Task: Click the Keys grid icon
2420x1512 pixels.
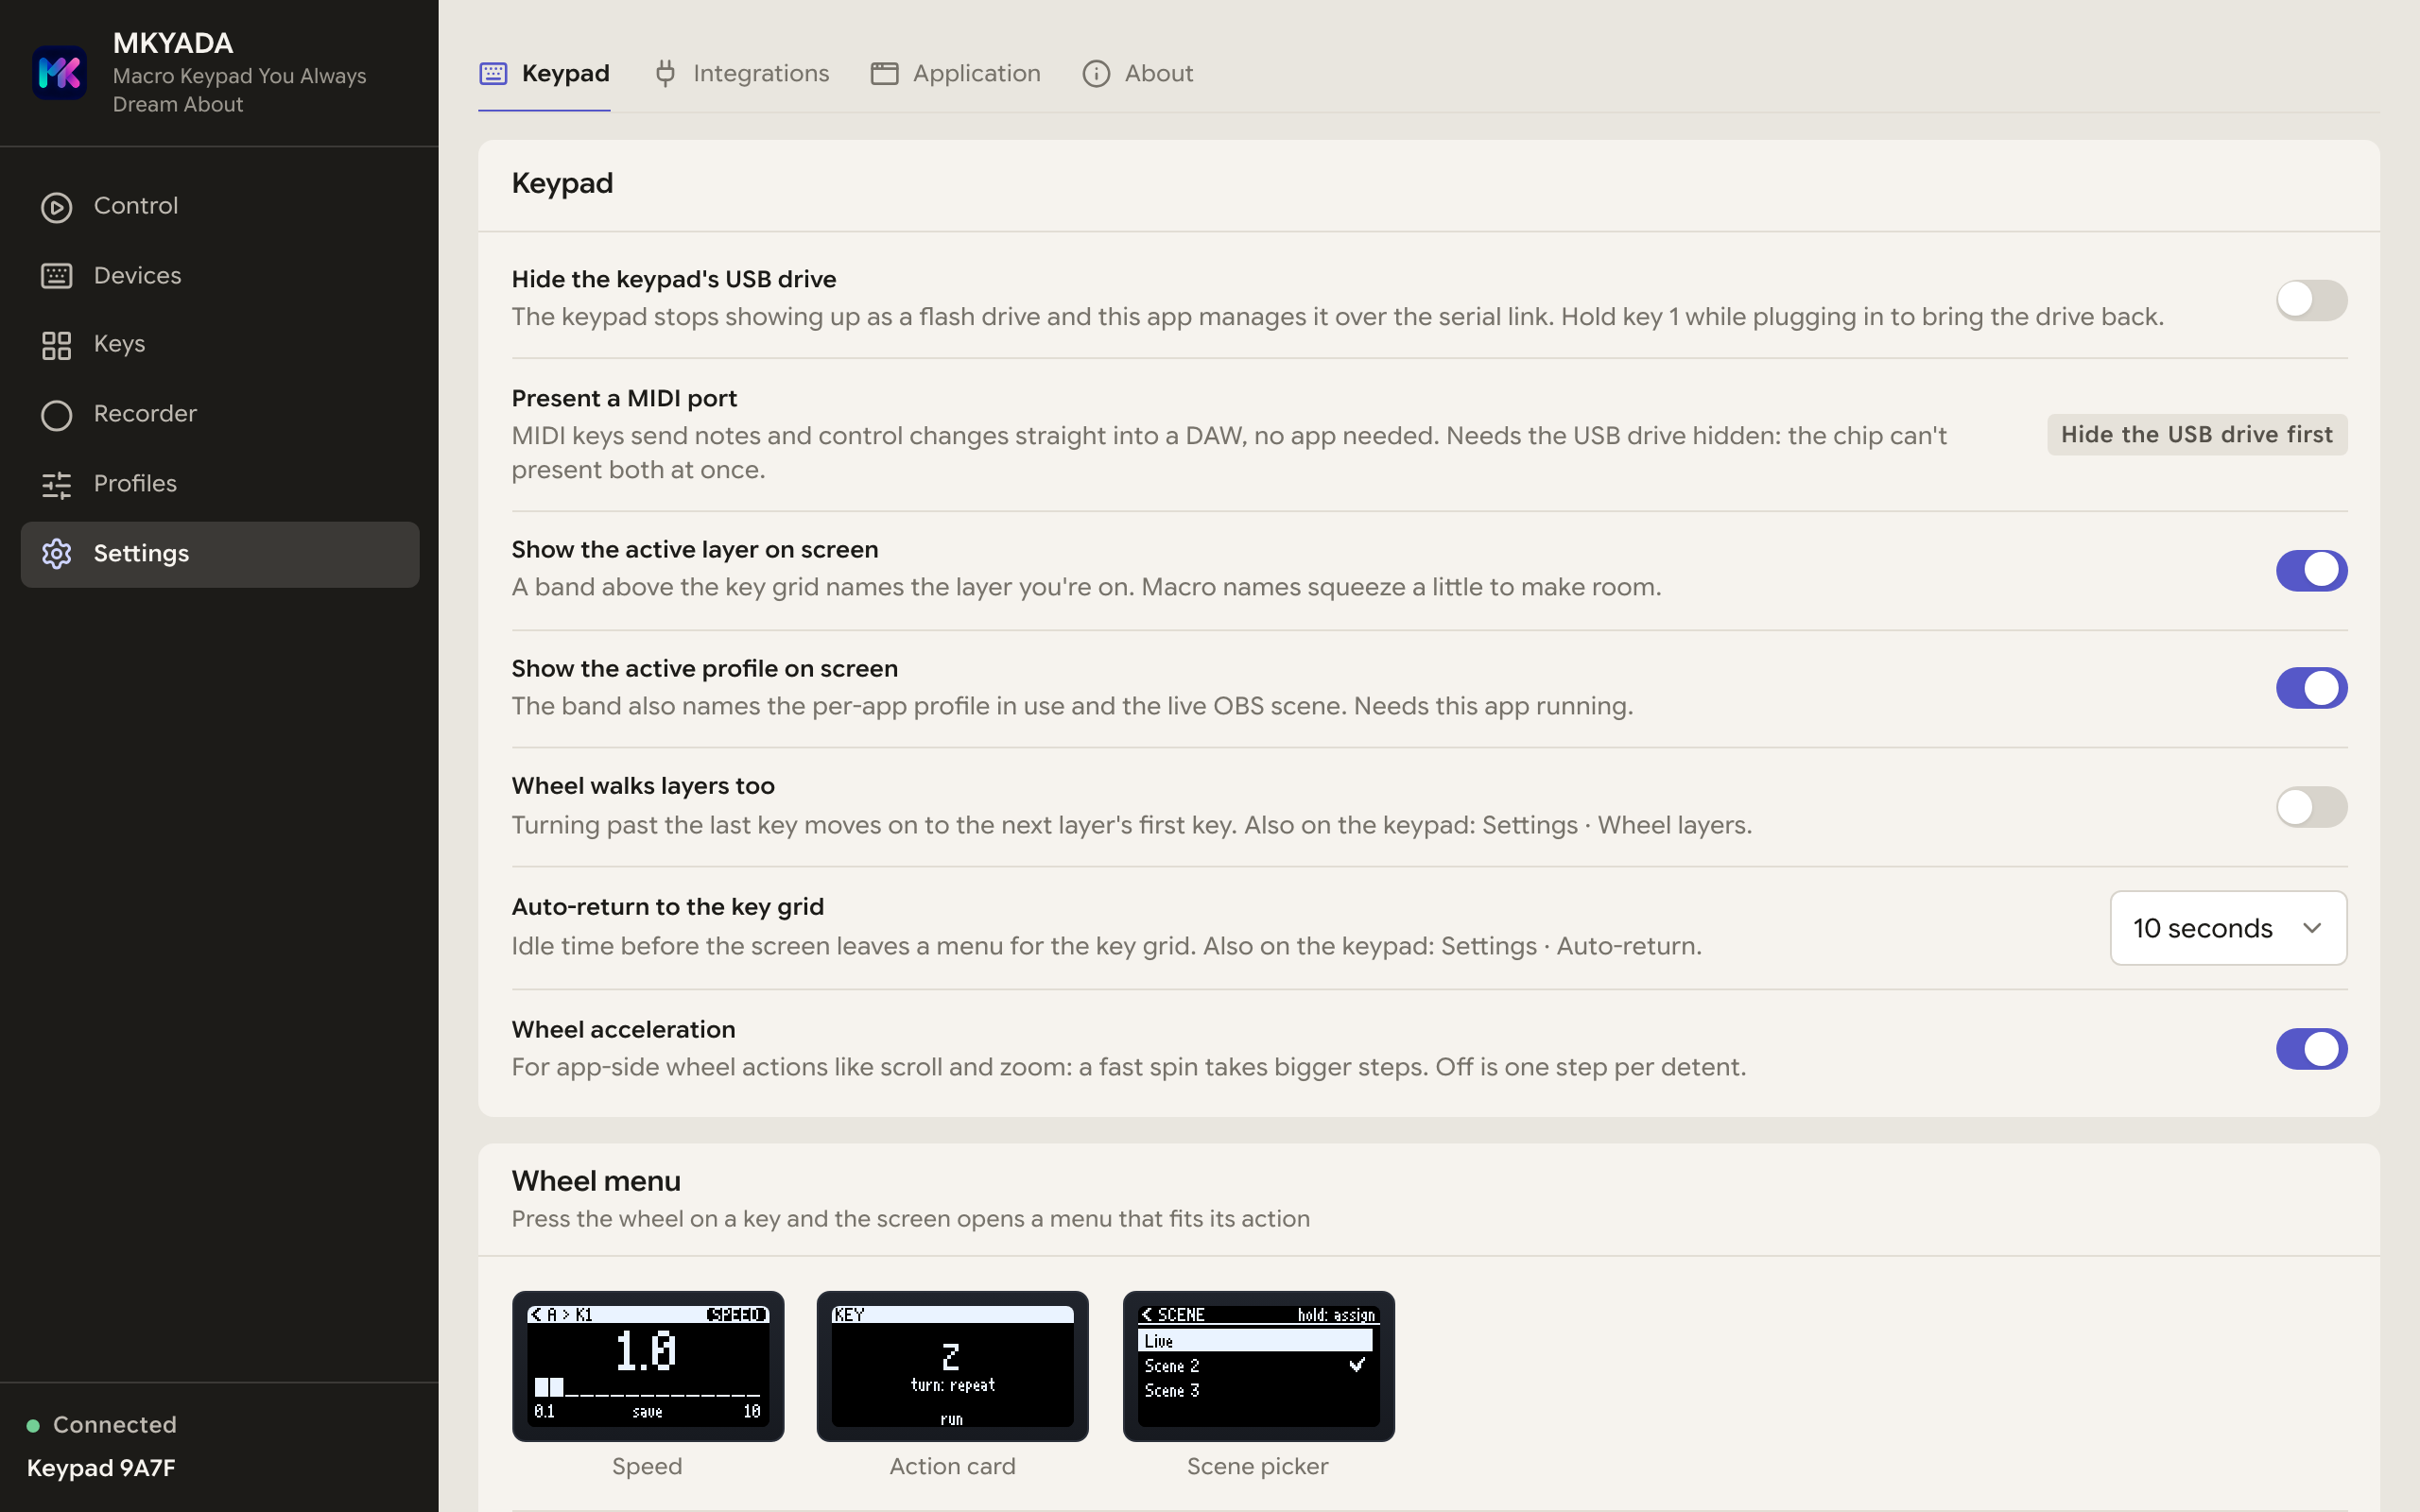Action: pyautogui.click(x=56, y=345)
